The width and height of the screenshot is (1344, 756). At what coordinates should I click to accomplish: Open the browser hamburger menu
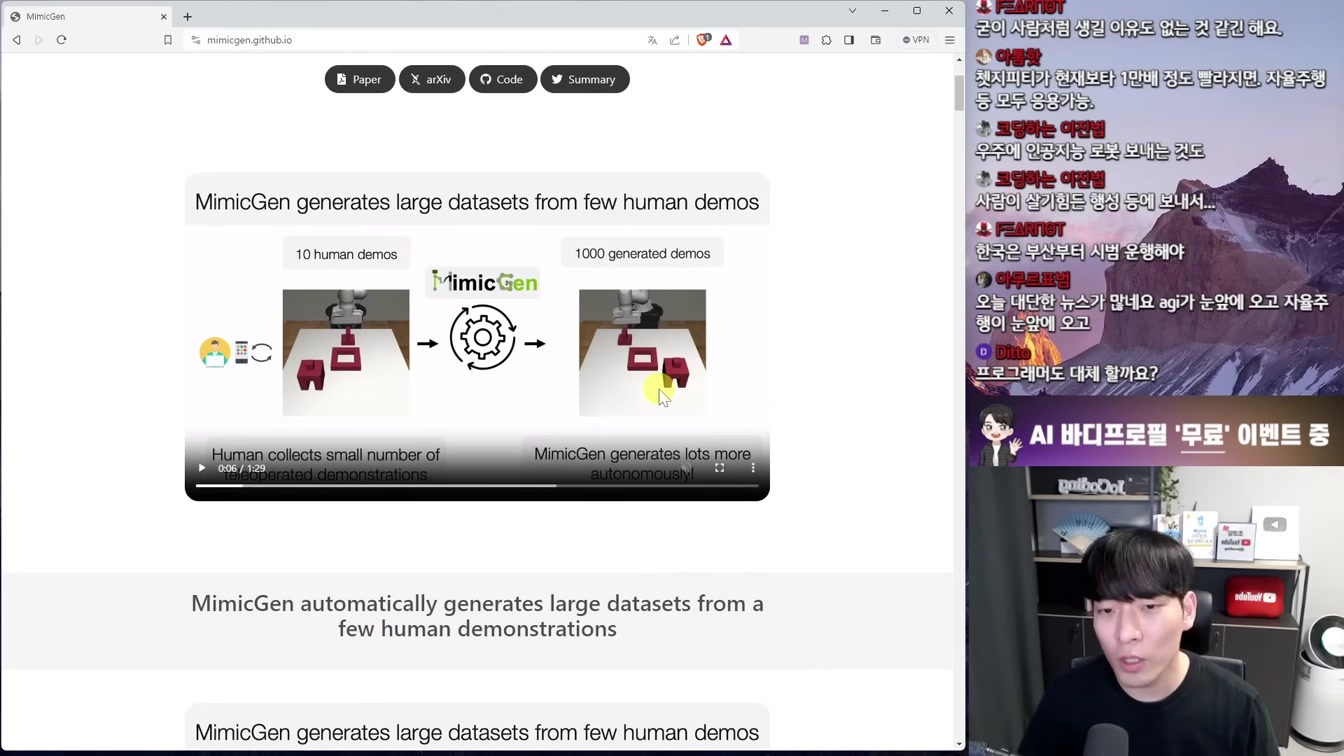pos(950,40)
